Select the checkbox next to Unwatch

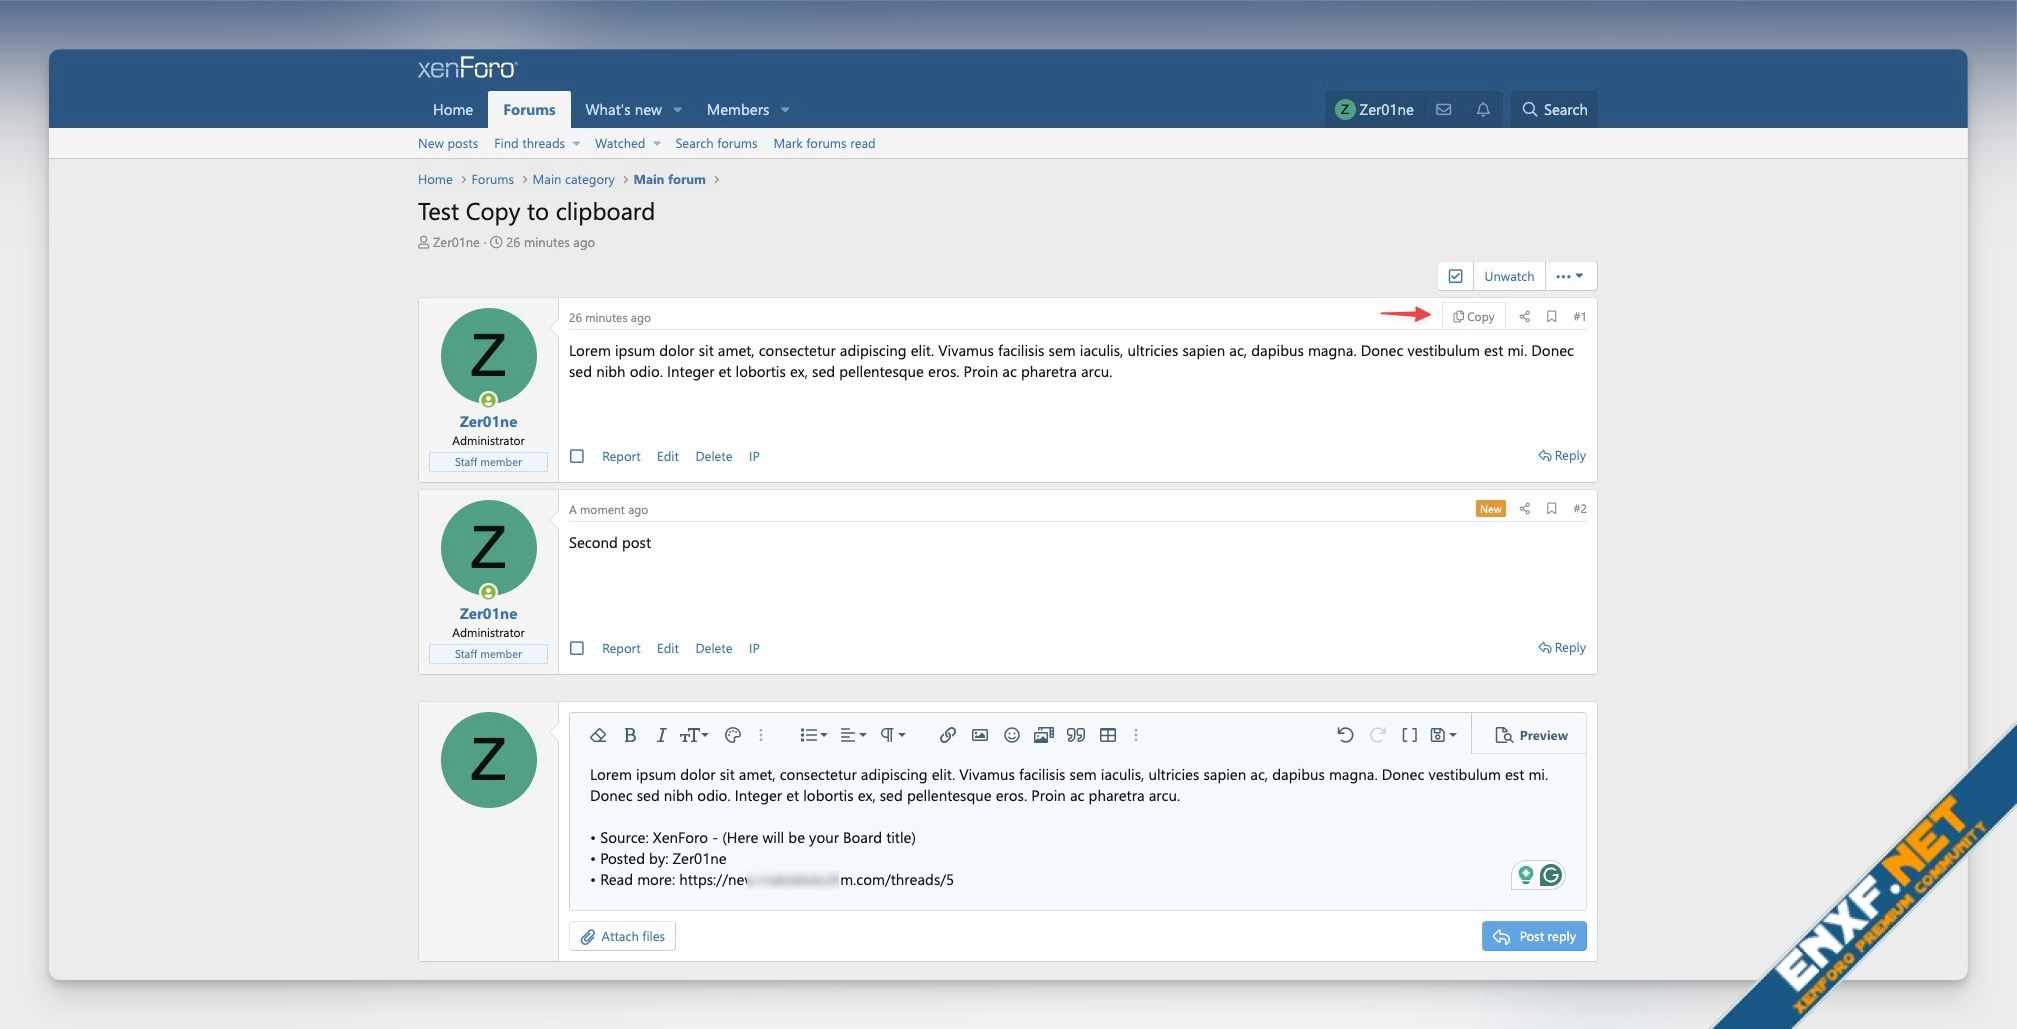point(1456,276)
